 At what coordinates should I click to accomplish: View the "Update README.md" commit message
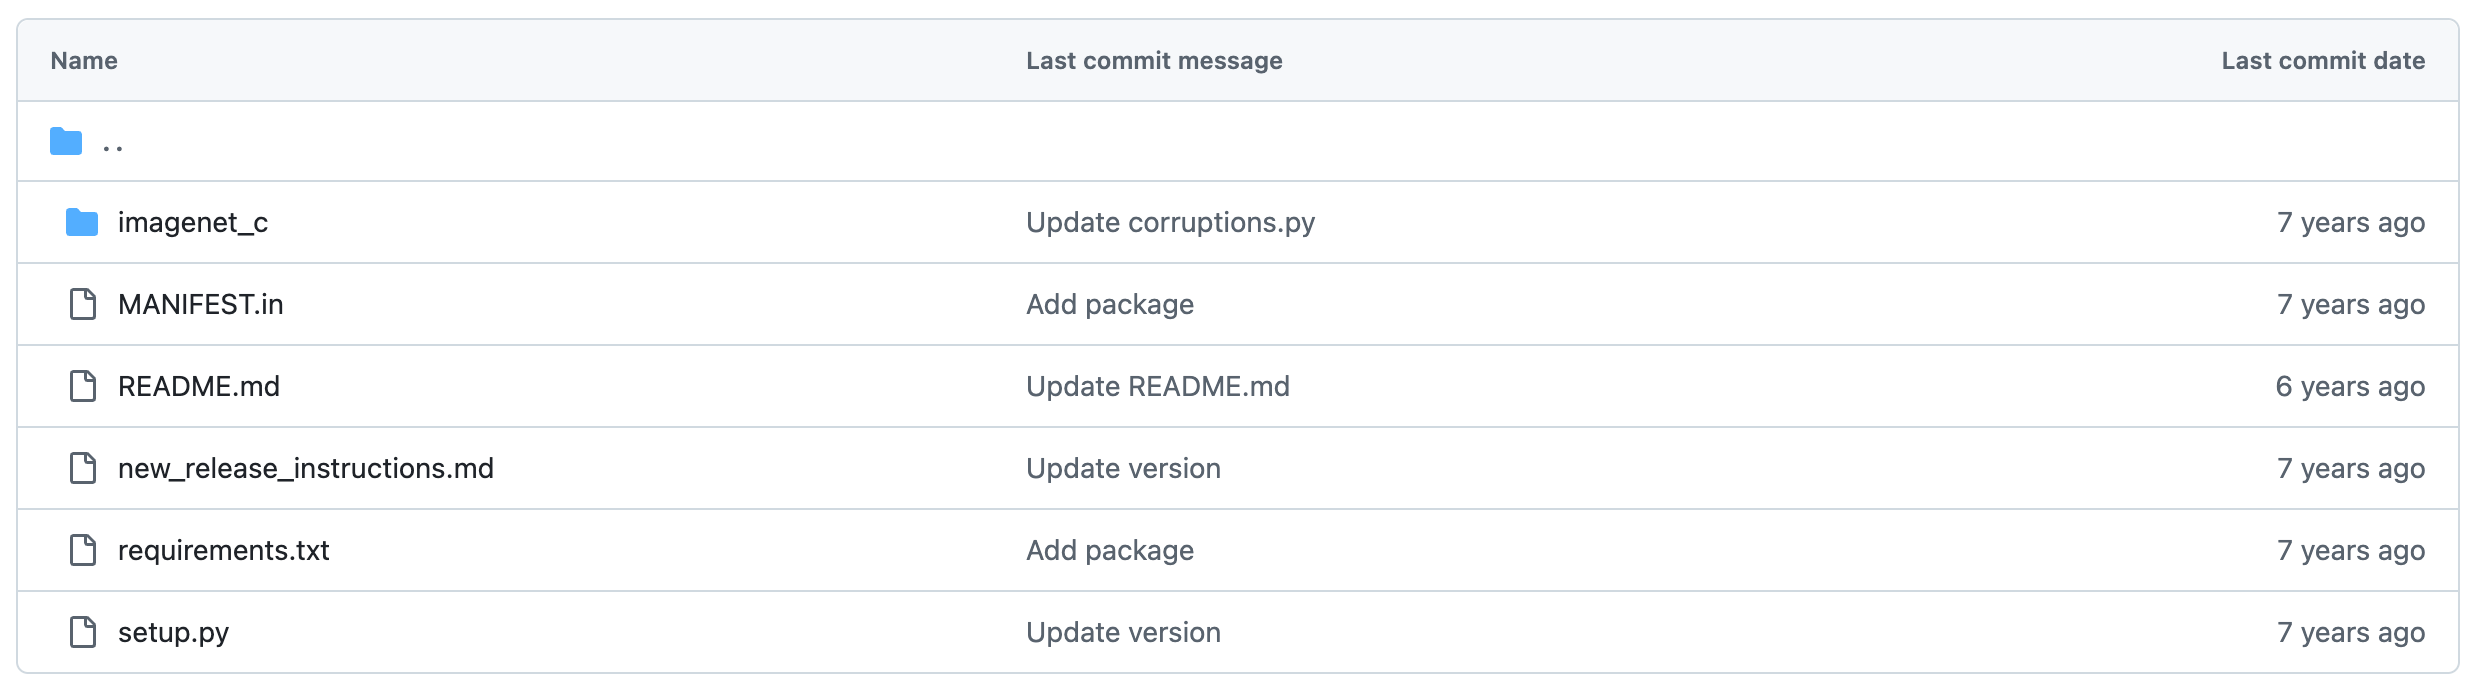click(1158, 386)
